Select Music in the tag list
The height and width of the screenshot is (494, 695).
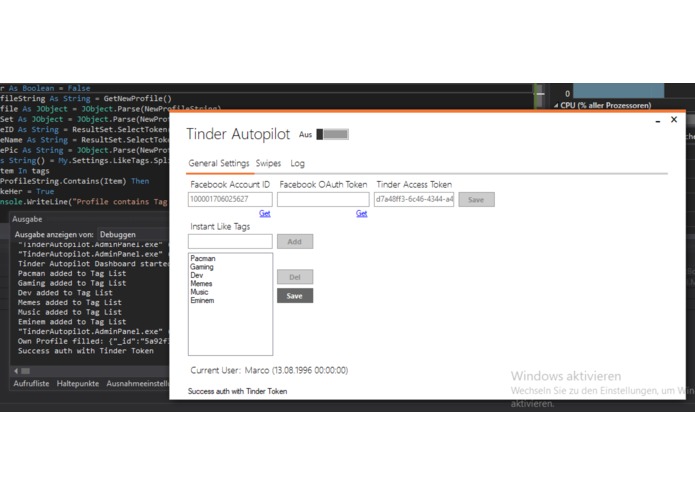tap(199, 292)
